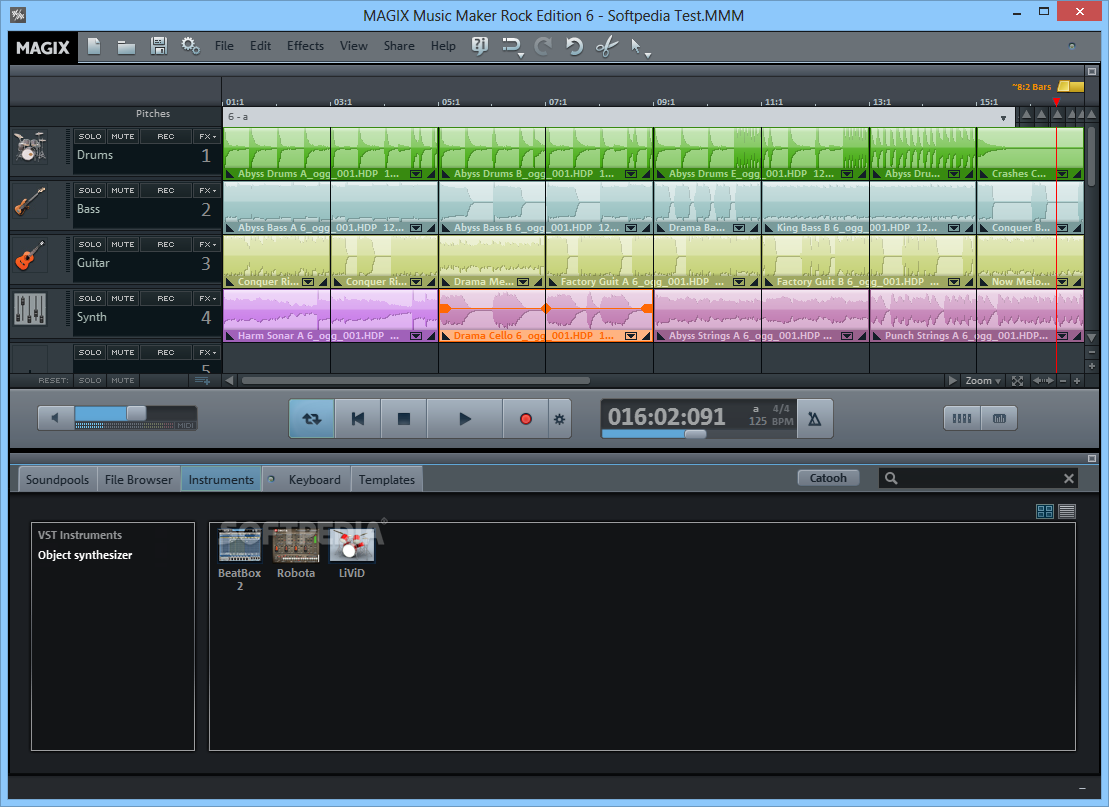Click the Synth mixer track icon
This screenshot has width=1109, height=807.
tap(30, 310)
